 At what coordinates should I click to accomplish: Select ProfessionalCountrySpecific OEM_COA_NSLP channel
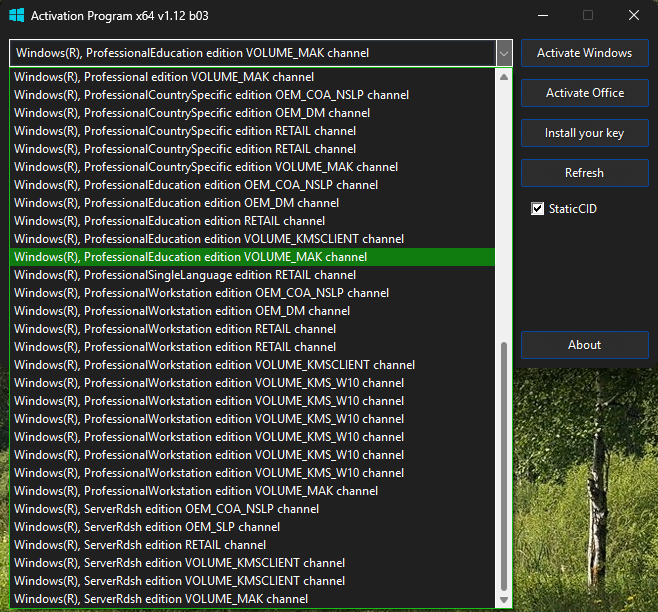(252, 95)
